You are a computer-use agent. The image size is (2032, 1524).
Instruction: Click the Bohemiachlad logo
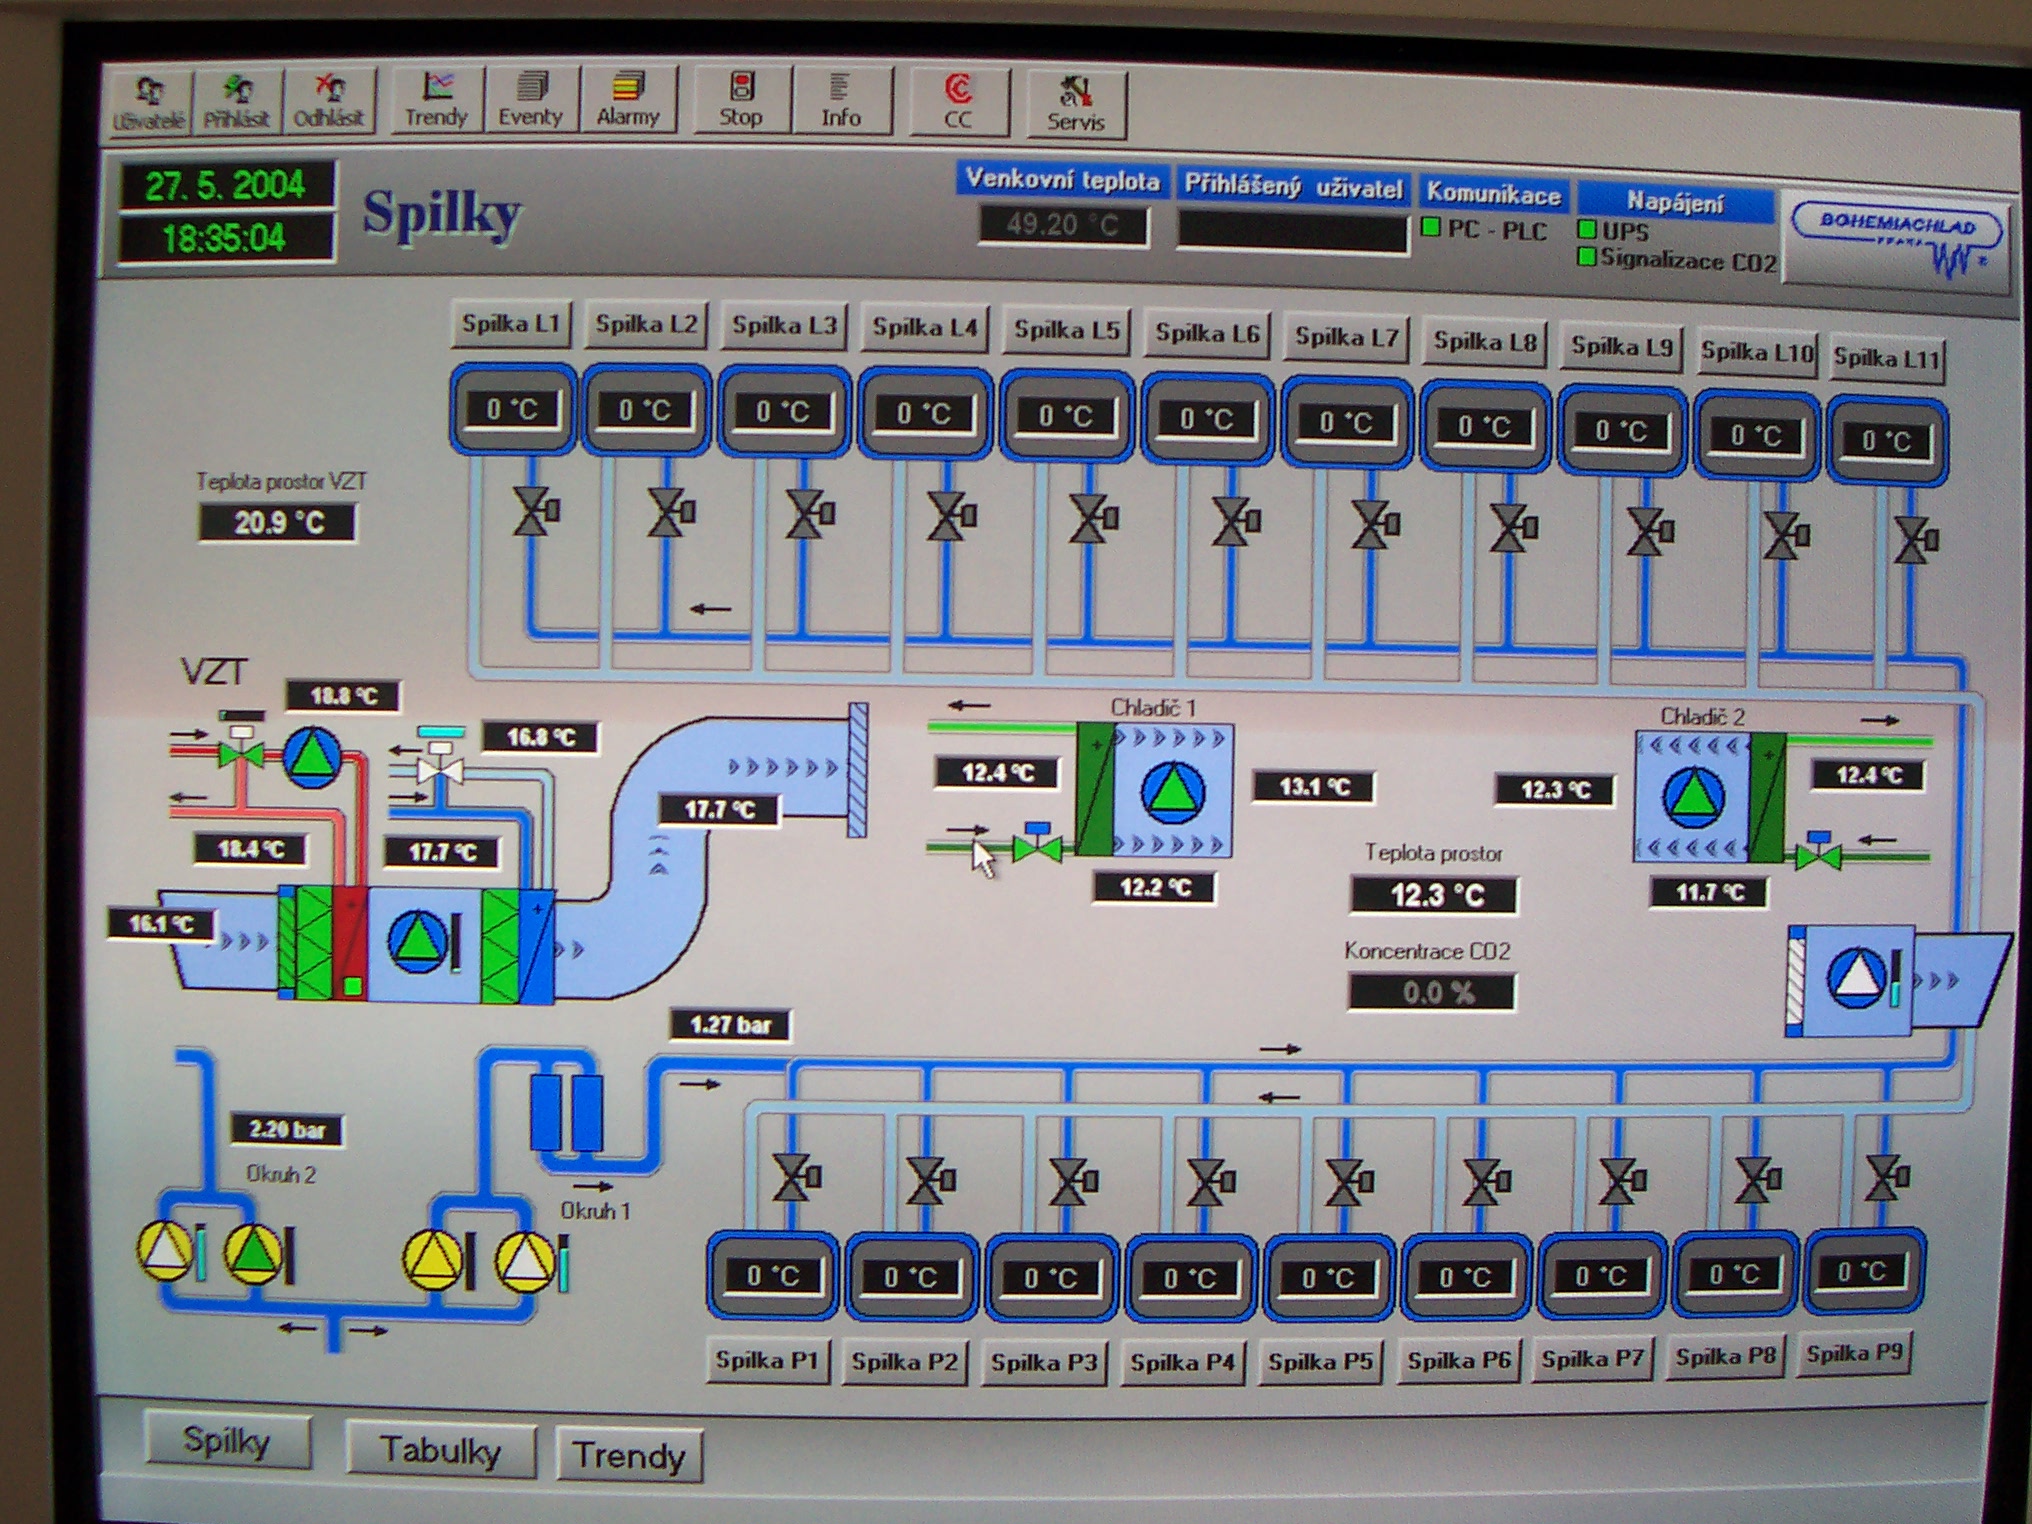[1897, 241]
